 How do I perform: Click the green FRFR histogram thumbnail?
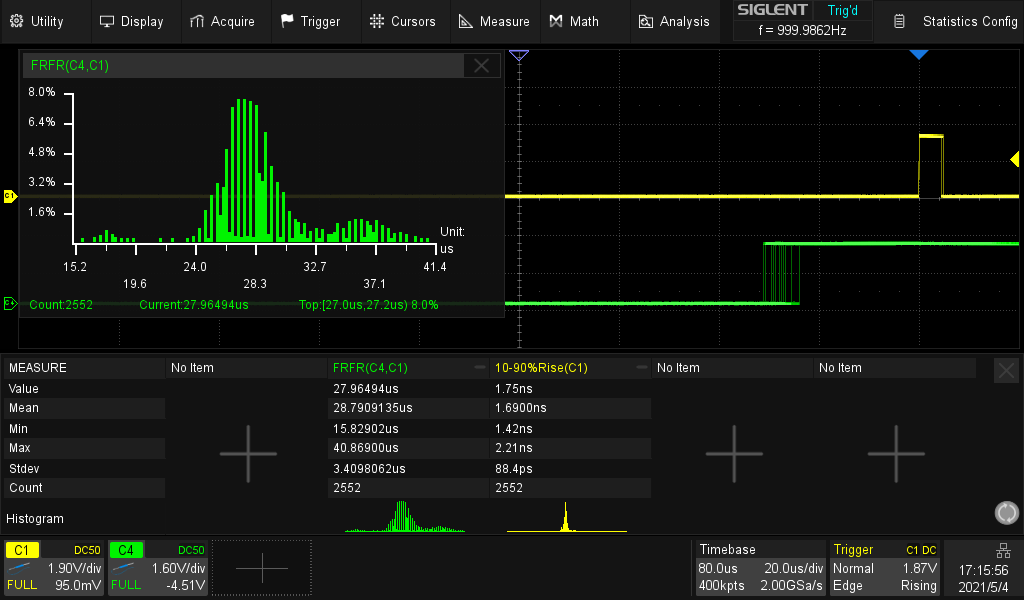click(405, 516)
